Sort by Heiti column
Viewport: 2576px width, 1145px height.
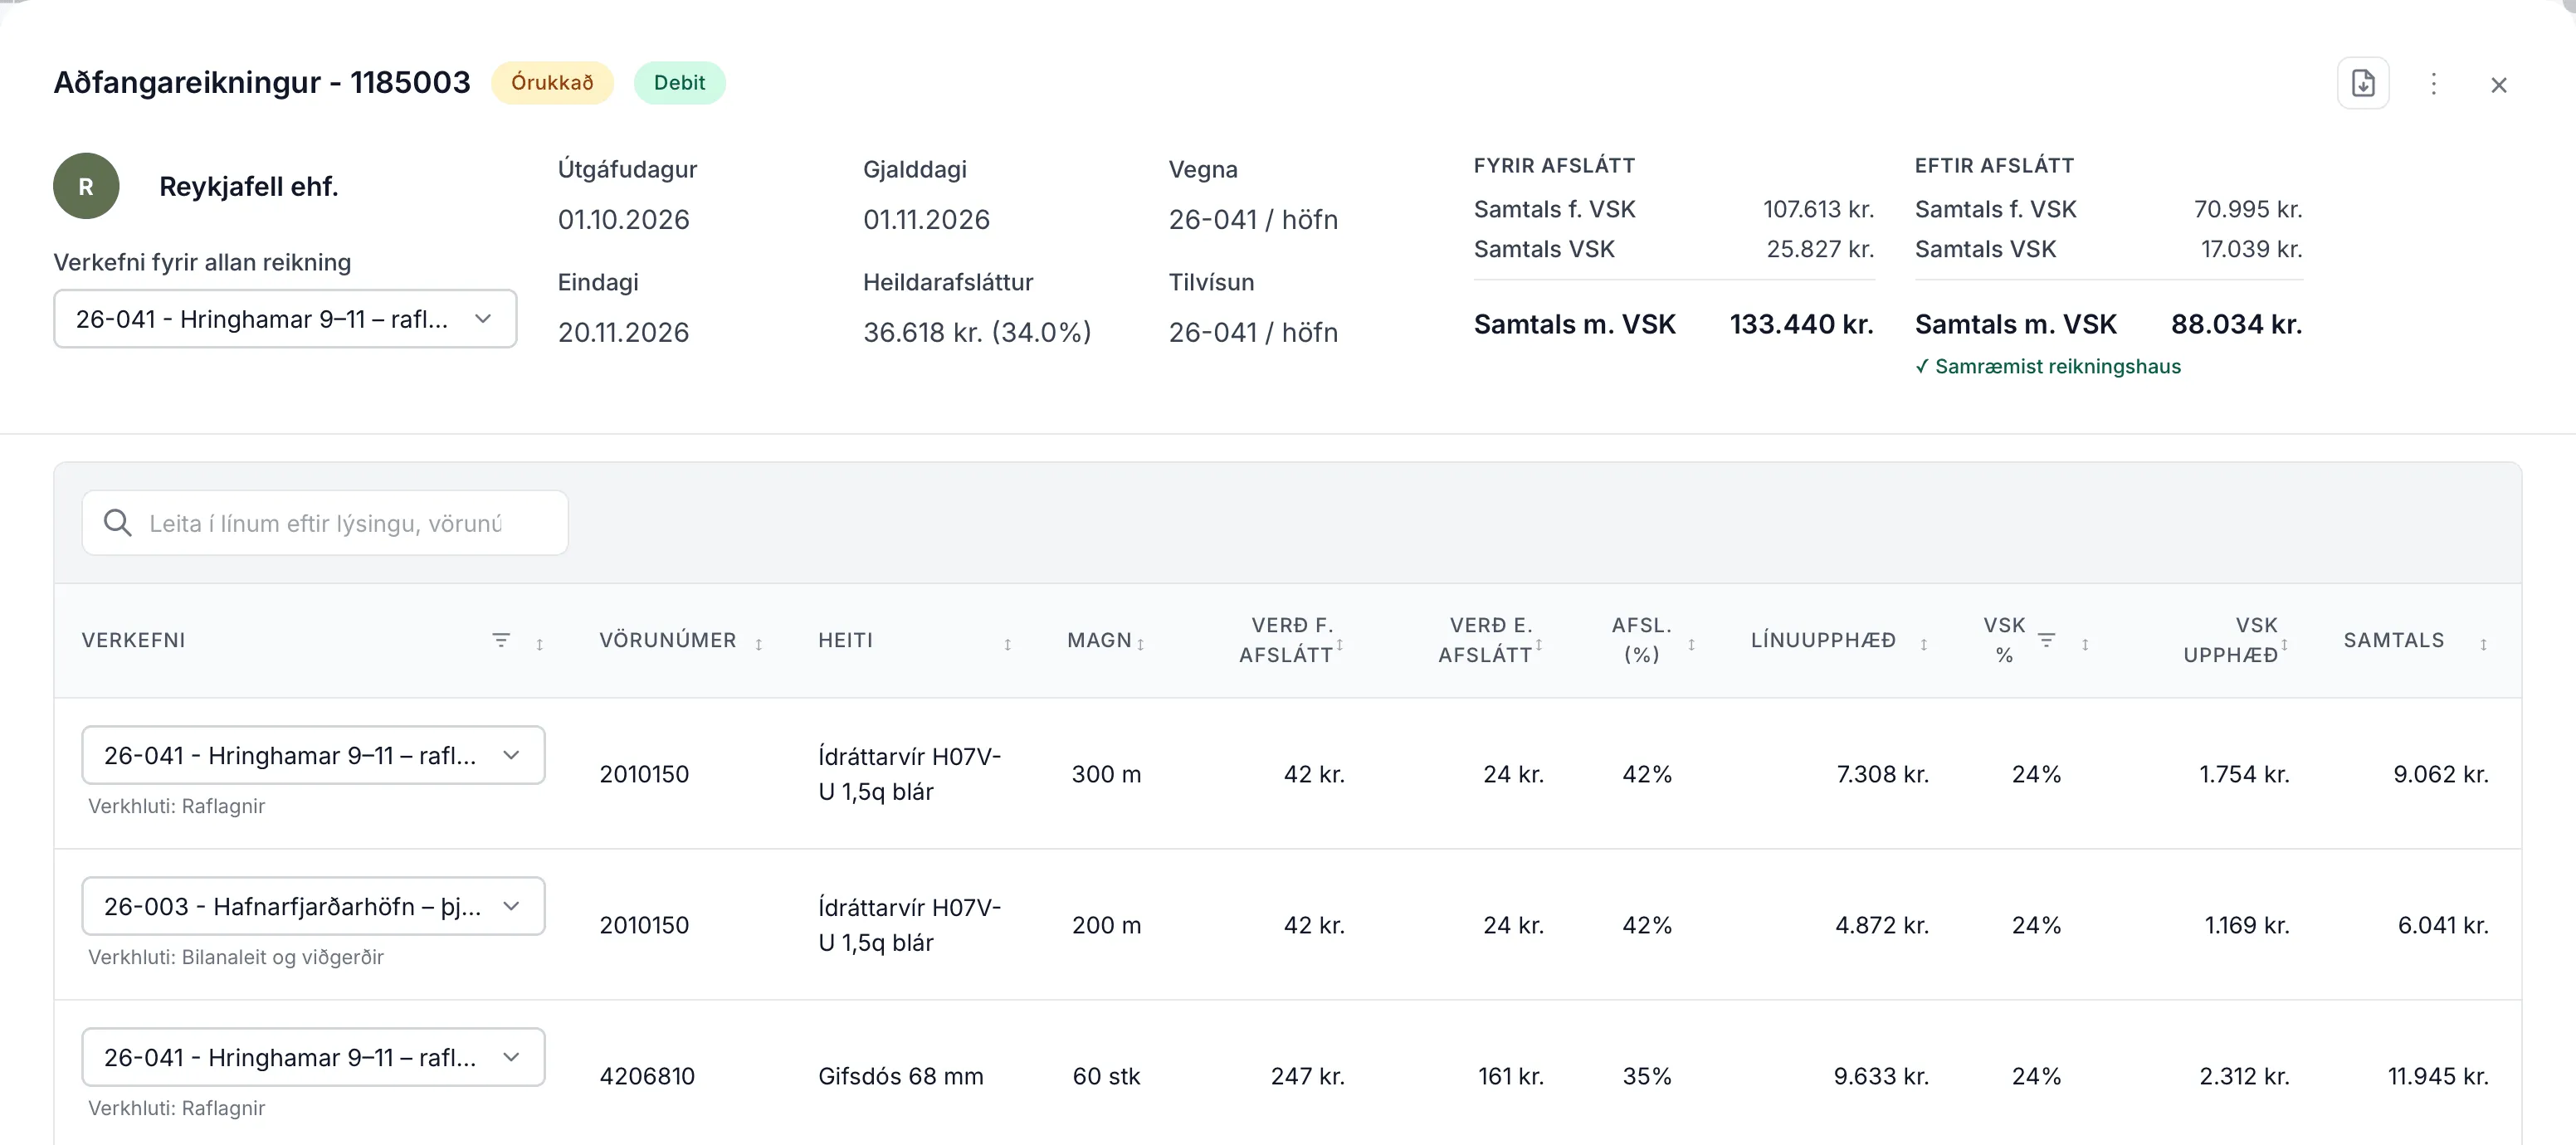pos(1007,644)
